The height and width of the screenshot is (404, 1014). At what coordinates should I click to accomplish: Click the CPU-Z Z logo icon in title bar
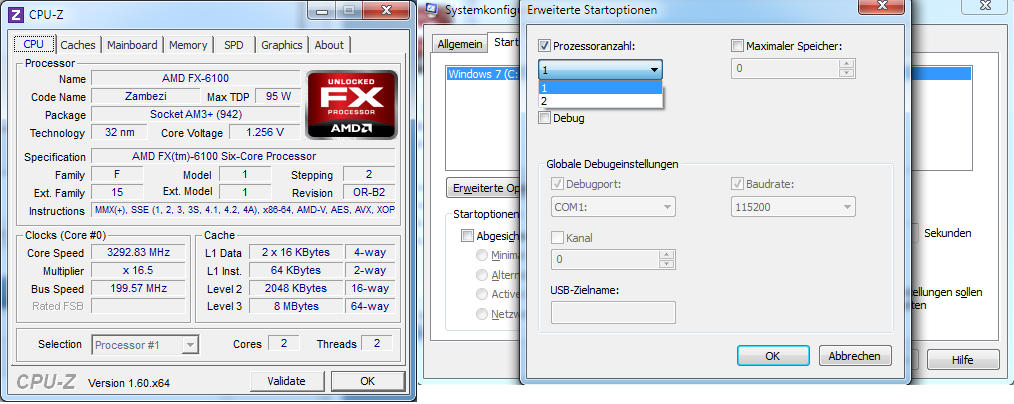(18, 14)
